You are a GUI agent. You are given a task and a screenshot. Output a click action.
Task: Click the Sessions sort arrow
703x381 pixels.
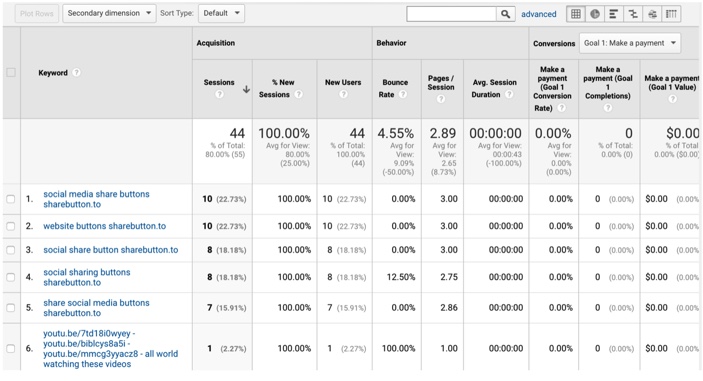(246, 90)
